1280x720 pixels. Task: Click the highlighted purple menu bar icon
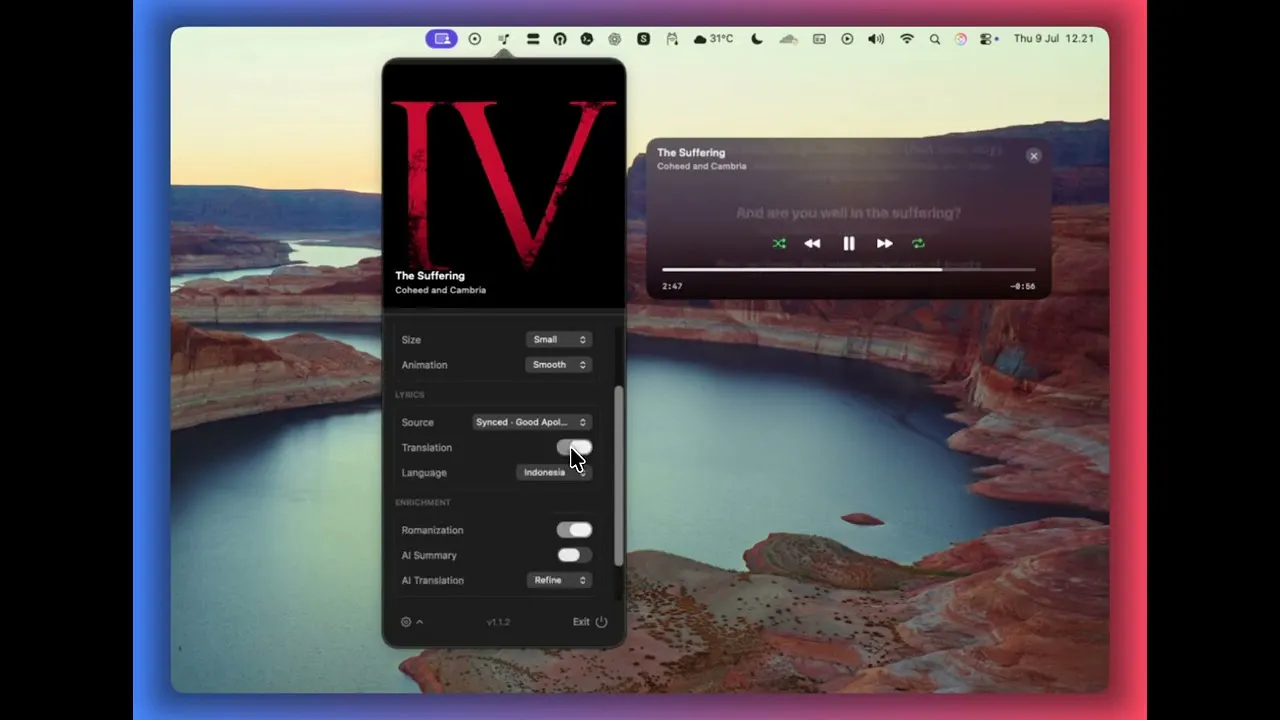click(441, 39)
